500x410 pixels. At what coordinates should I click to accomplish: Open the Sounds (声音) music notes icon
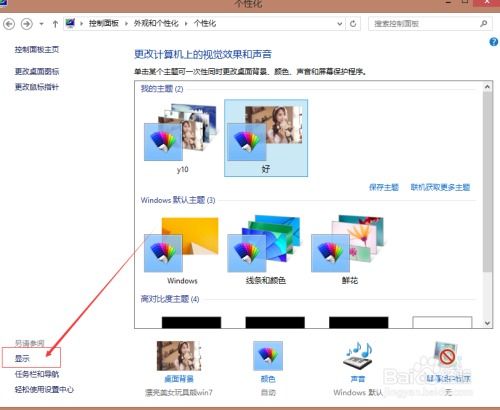point(357,355)
